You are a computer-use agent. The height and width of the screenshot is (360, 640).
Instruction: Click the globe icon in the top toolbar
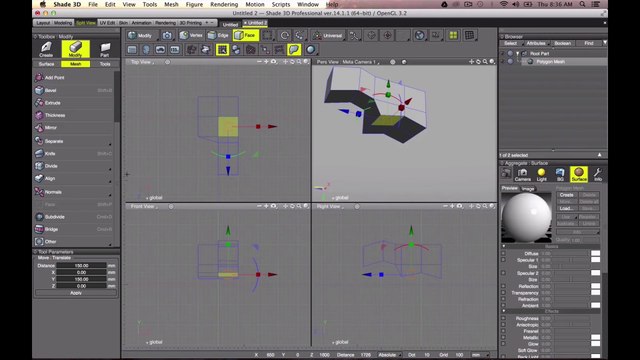[420, 36]
